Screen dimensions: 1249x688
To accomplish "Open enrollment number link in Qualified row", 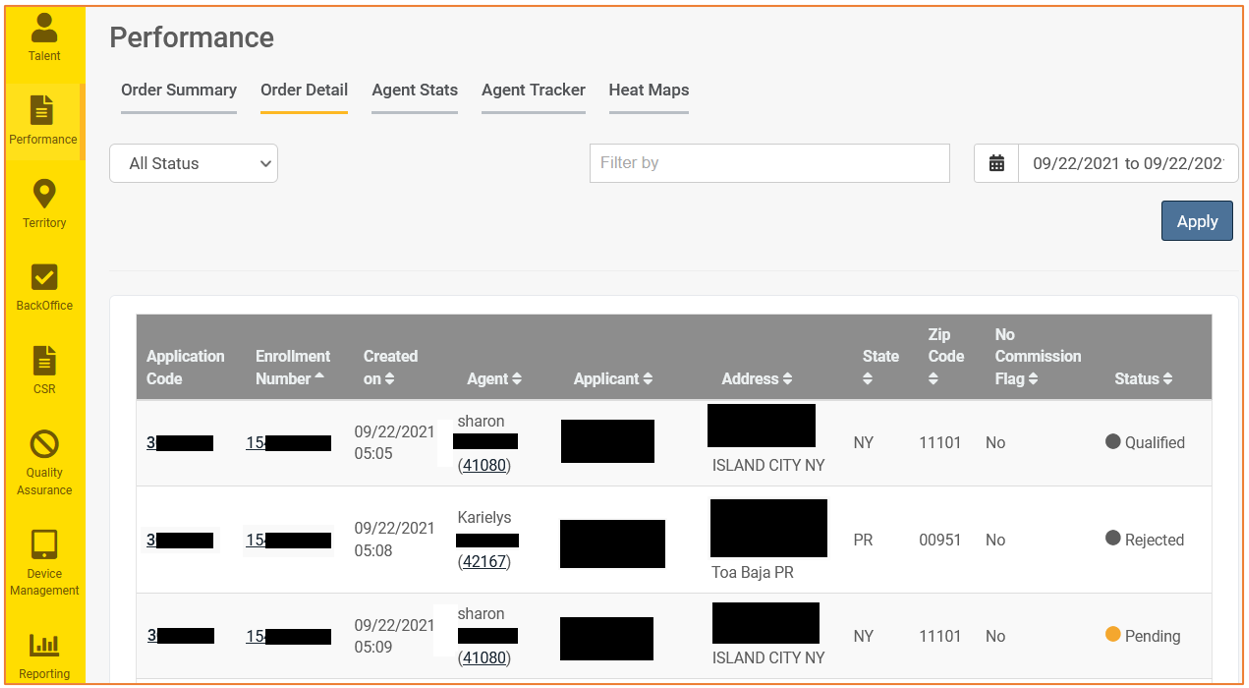I will point(288,442).
